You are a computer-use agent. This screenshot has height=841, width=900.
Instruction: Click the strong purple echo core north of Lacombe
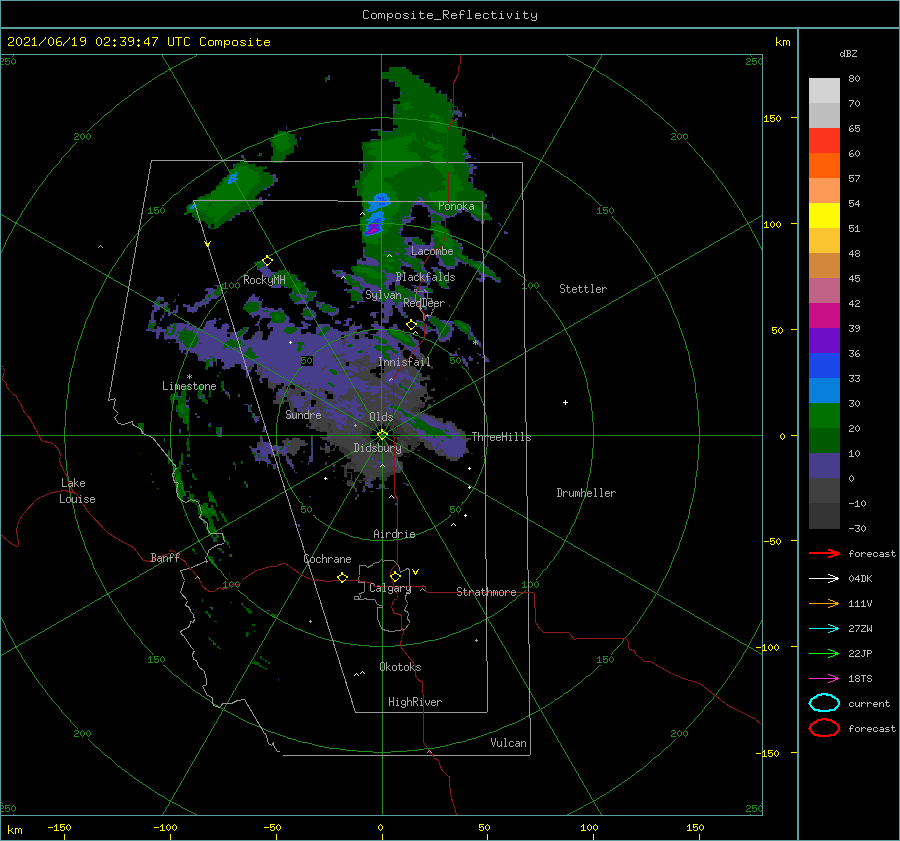click(372, 230)
